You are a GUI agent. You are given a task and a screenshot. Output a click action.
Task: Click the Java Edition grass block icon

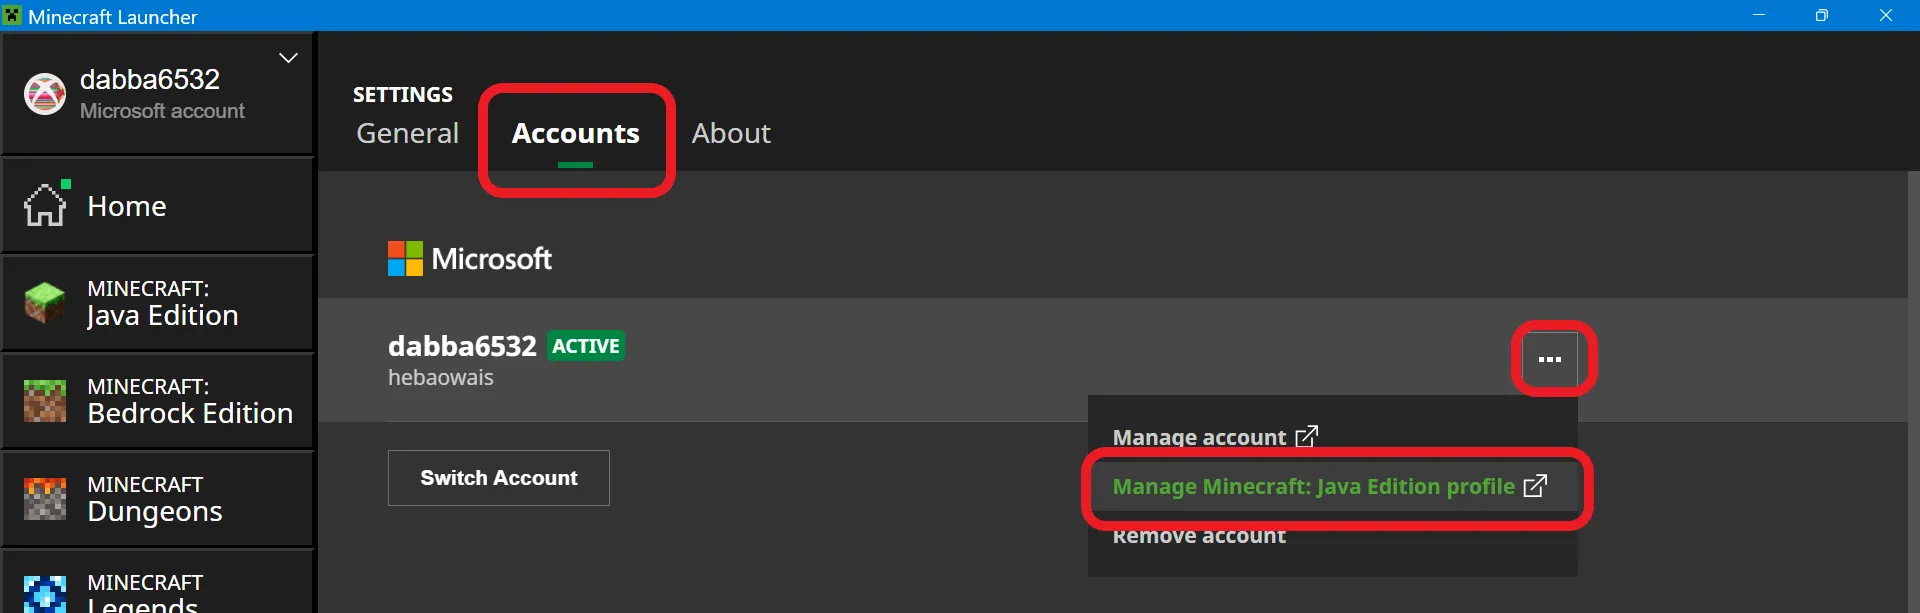pyautogui.click(x=45, y=303)
